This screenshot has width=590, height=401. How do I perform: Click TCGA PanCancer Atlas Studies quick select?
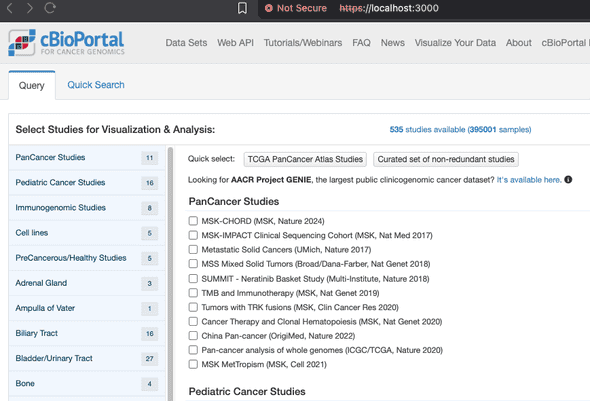click(x=305, y=159)
